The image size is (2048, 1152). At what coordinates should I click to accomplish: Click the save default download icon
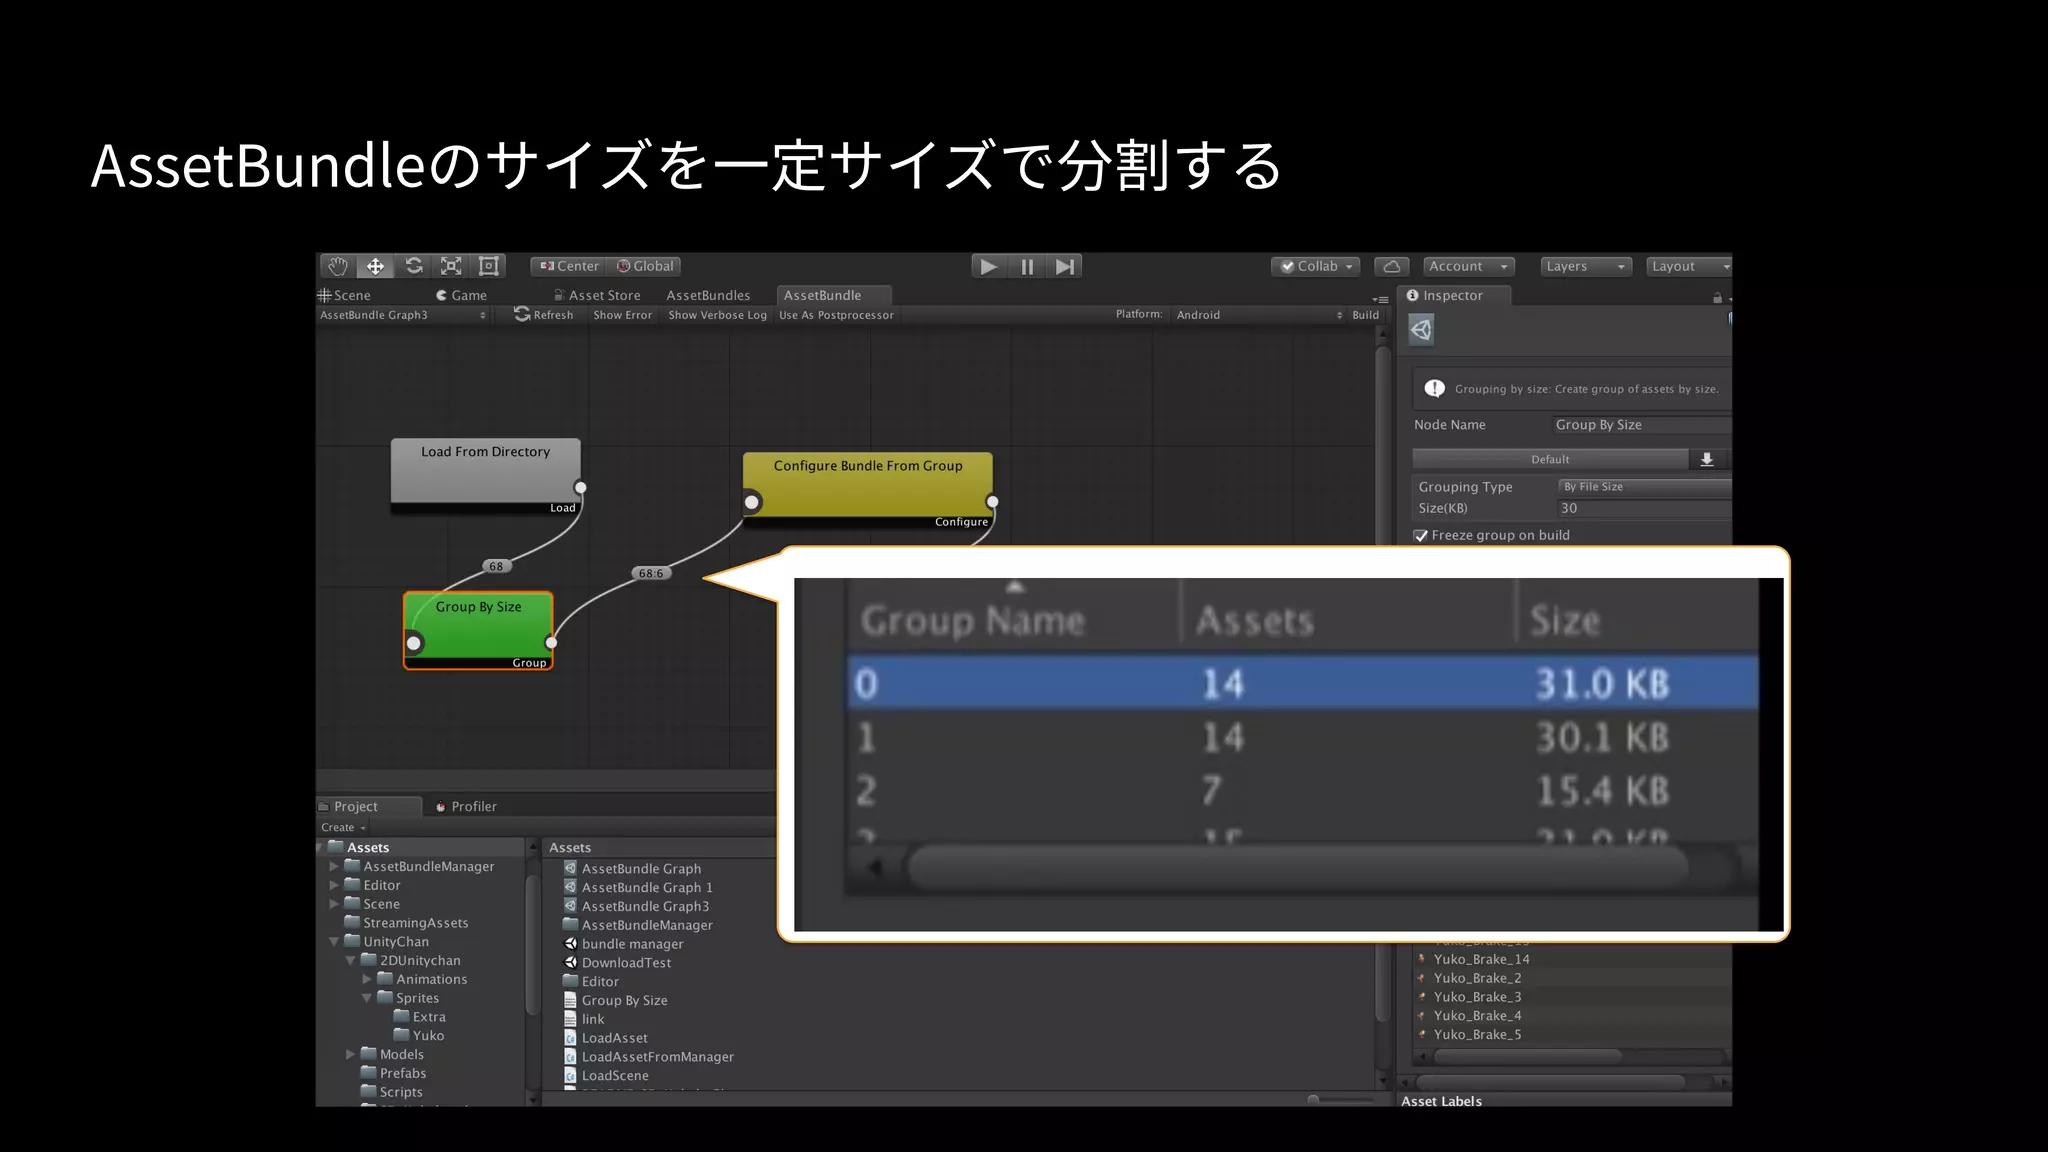point(1707,459)
